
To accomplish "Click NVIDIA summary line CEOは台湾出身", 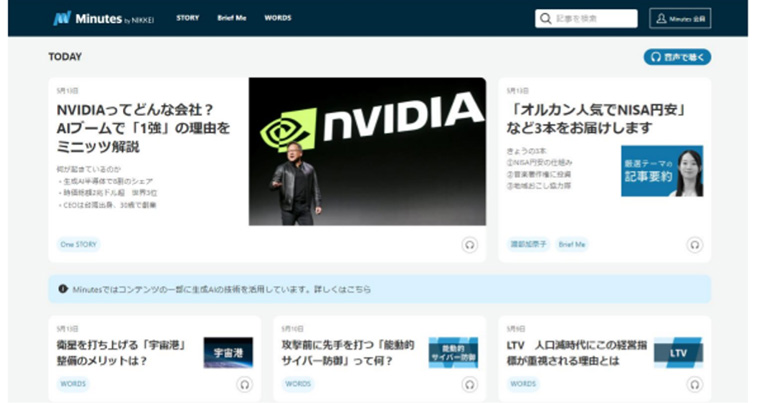I will point(107,205).
